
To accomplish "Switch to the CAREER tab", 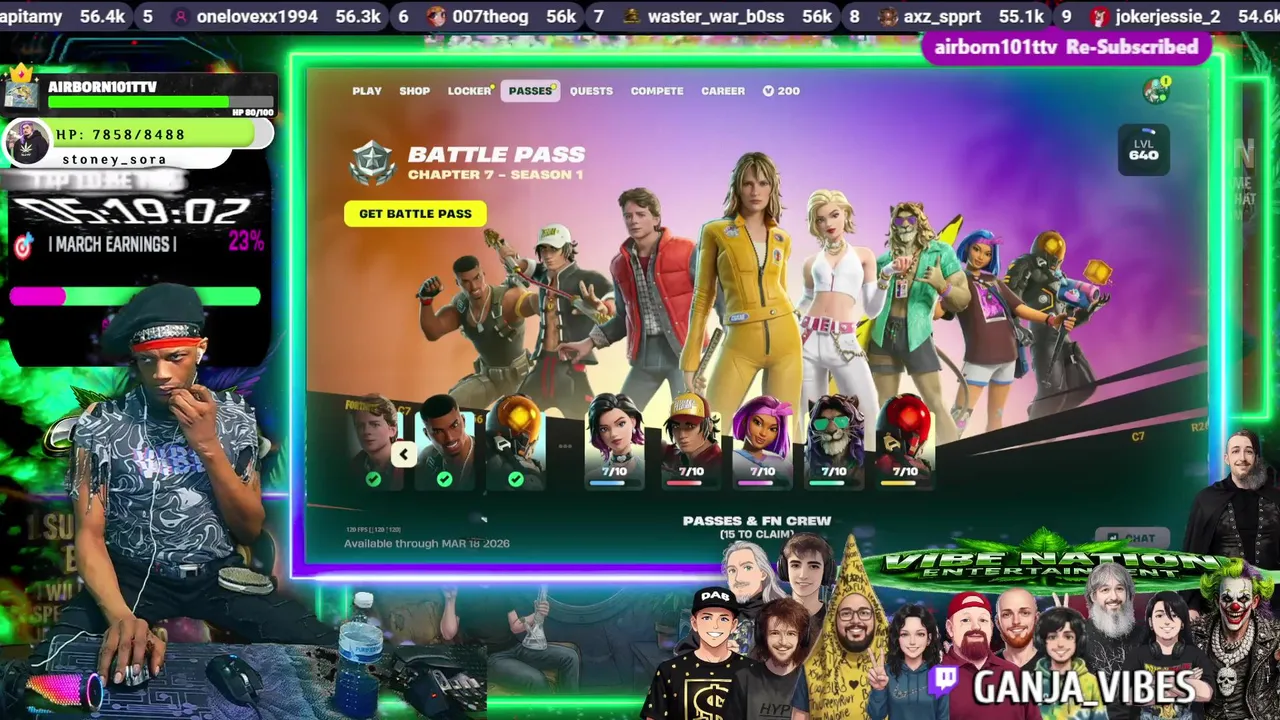I will [x=723, y=91].
